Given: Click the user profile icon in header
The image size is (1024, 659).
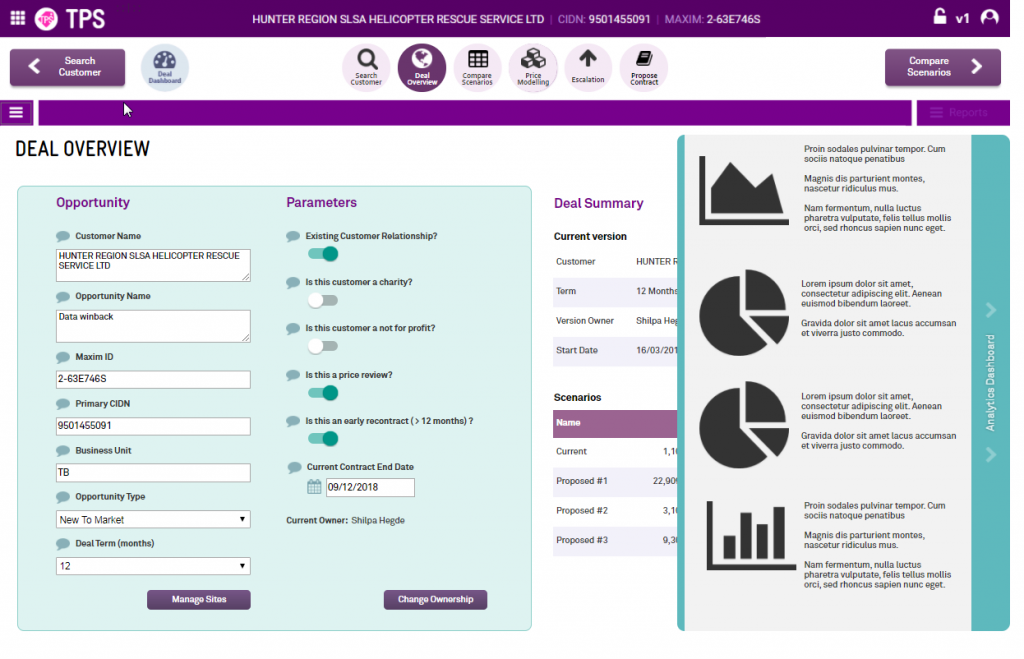Looking at the screenshot, I should (x=990, y=17).
